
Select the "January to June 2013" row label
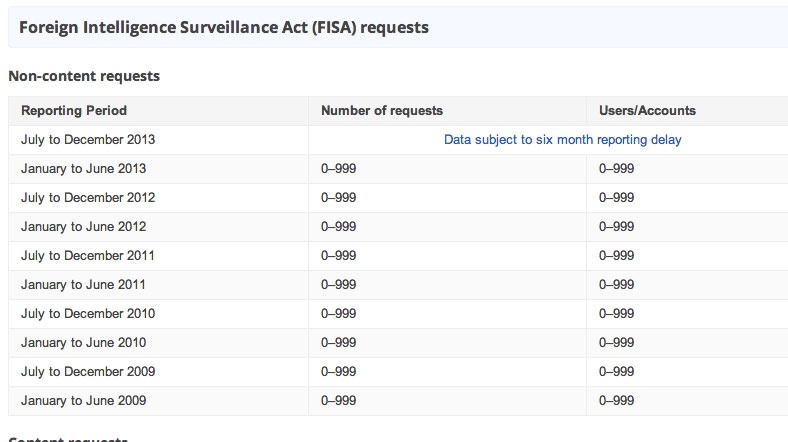(x=83, y=169)
